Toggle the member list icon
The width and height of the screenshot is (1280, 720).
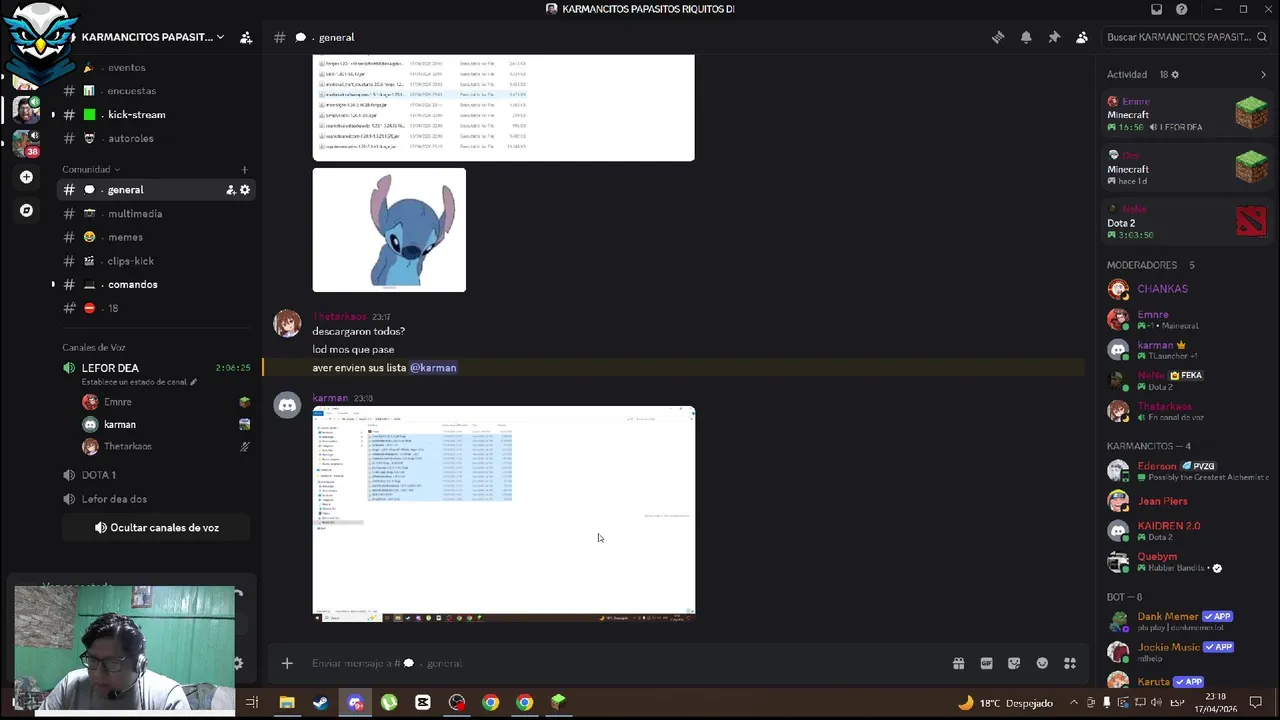click(1082, 37)
